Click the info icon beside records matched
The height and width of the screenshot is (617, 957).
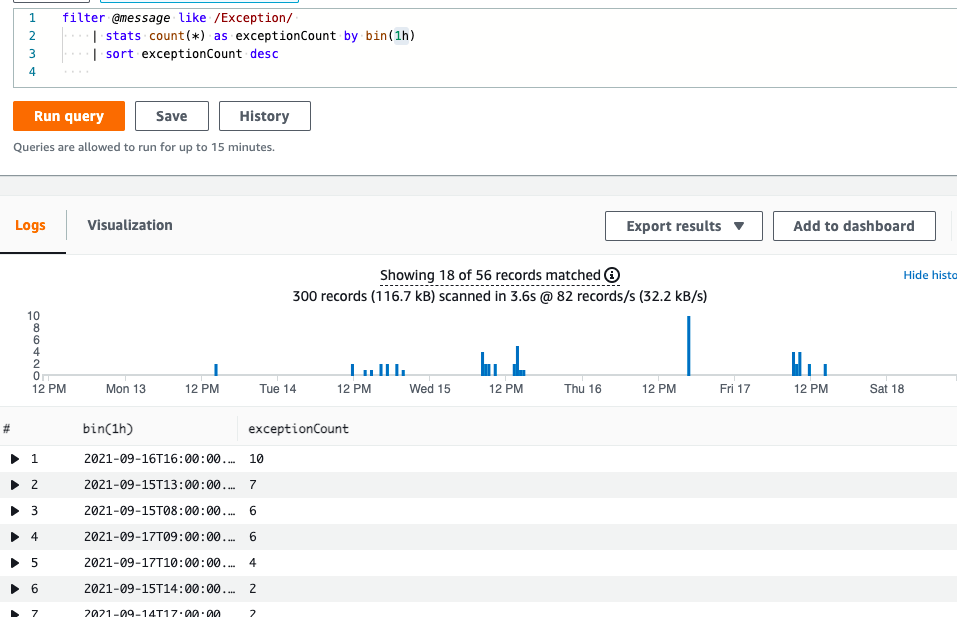(x=613, y=275)
